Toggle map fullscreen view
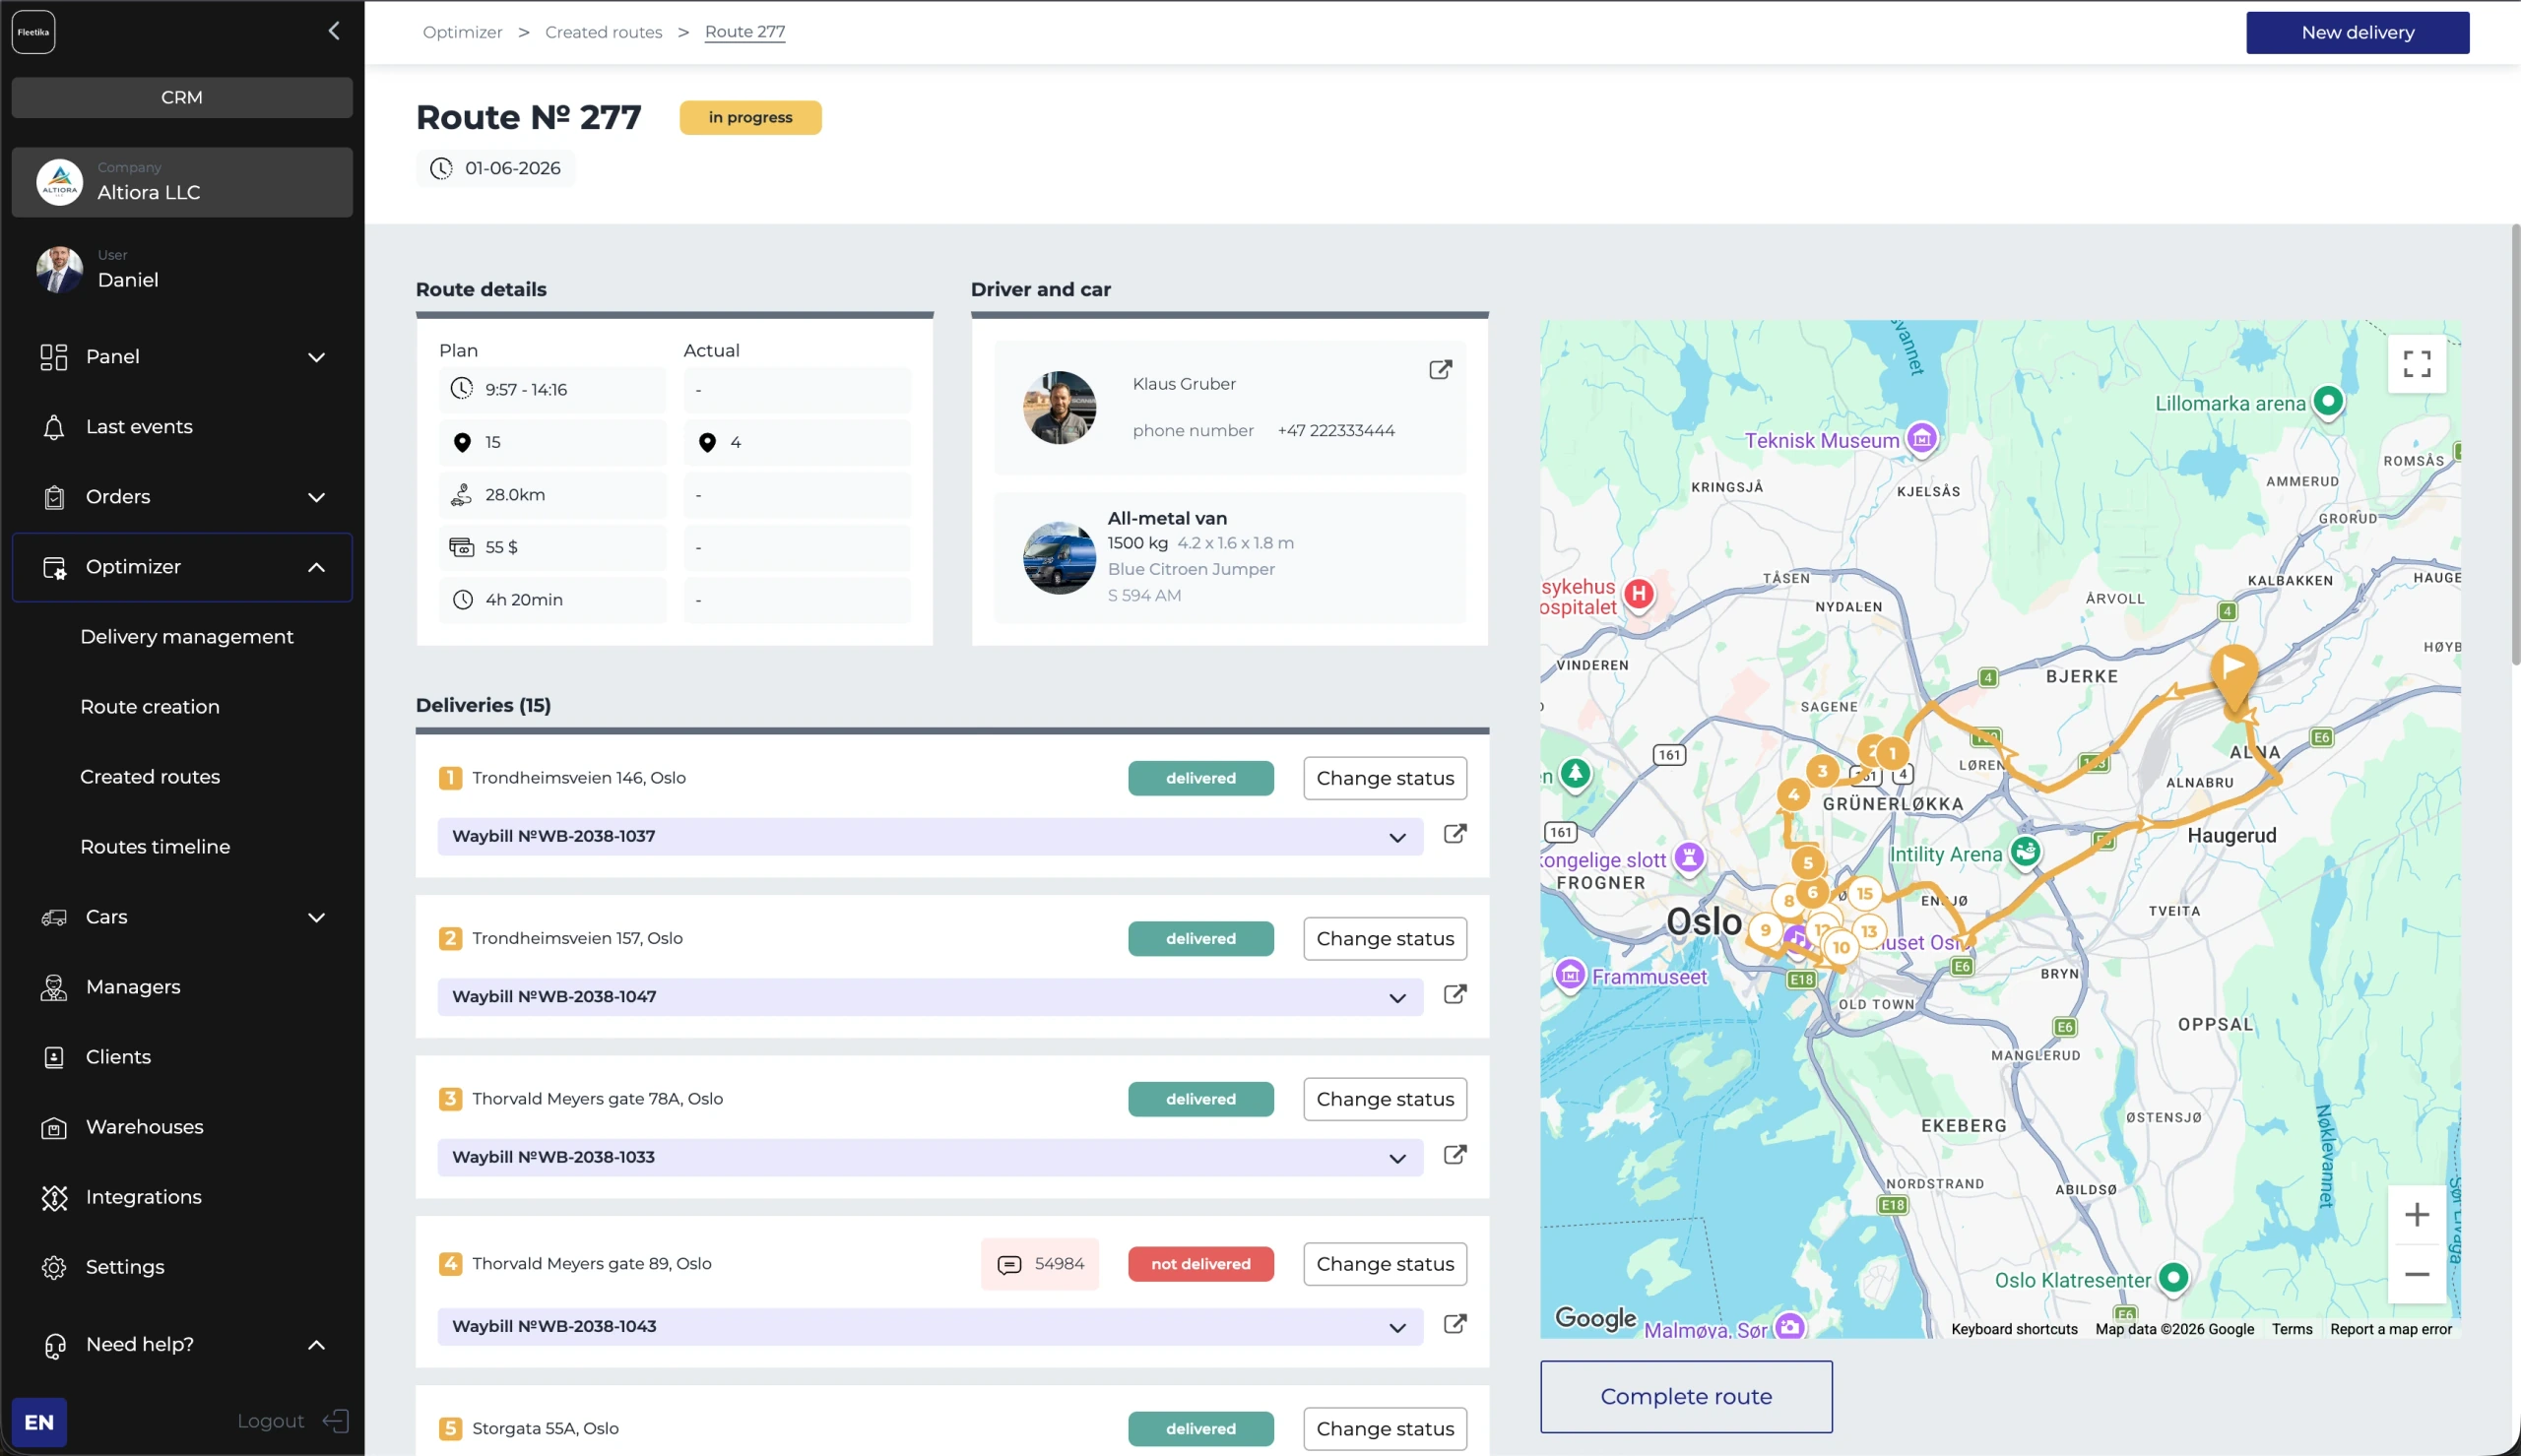 pos(2416,364)
